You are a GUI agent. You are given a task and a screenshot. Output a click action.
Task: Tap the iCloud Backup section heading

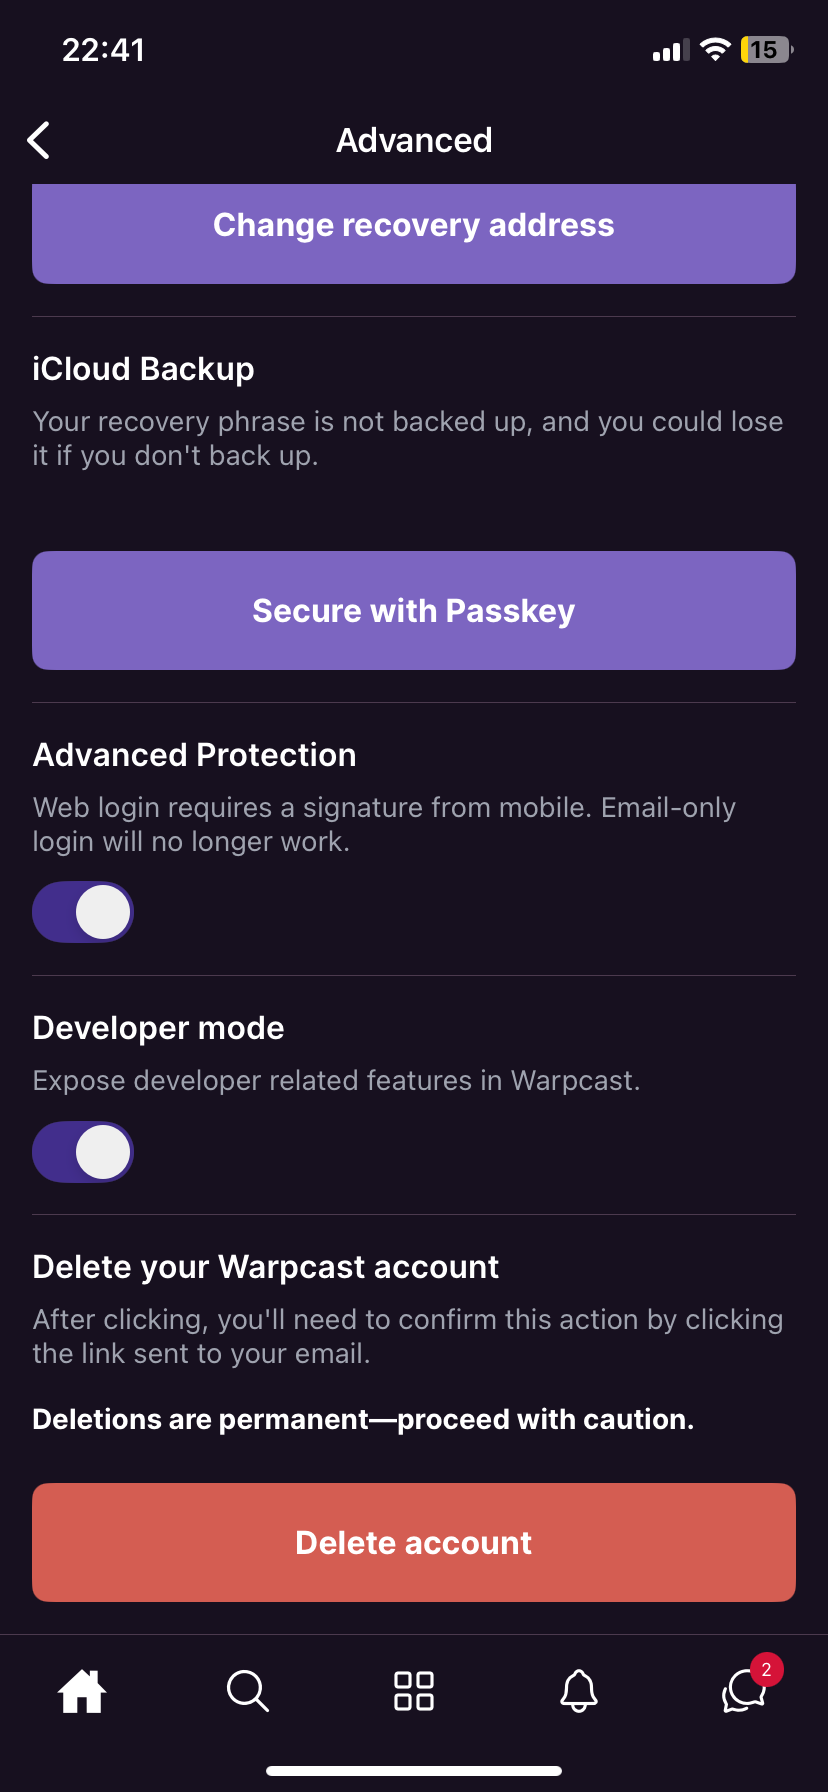click(x=143, y=369)
